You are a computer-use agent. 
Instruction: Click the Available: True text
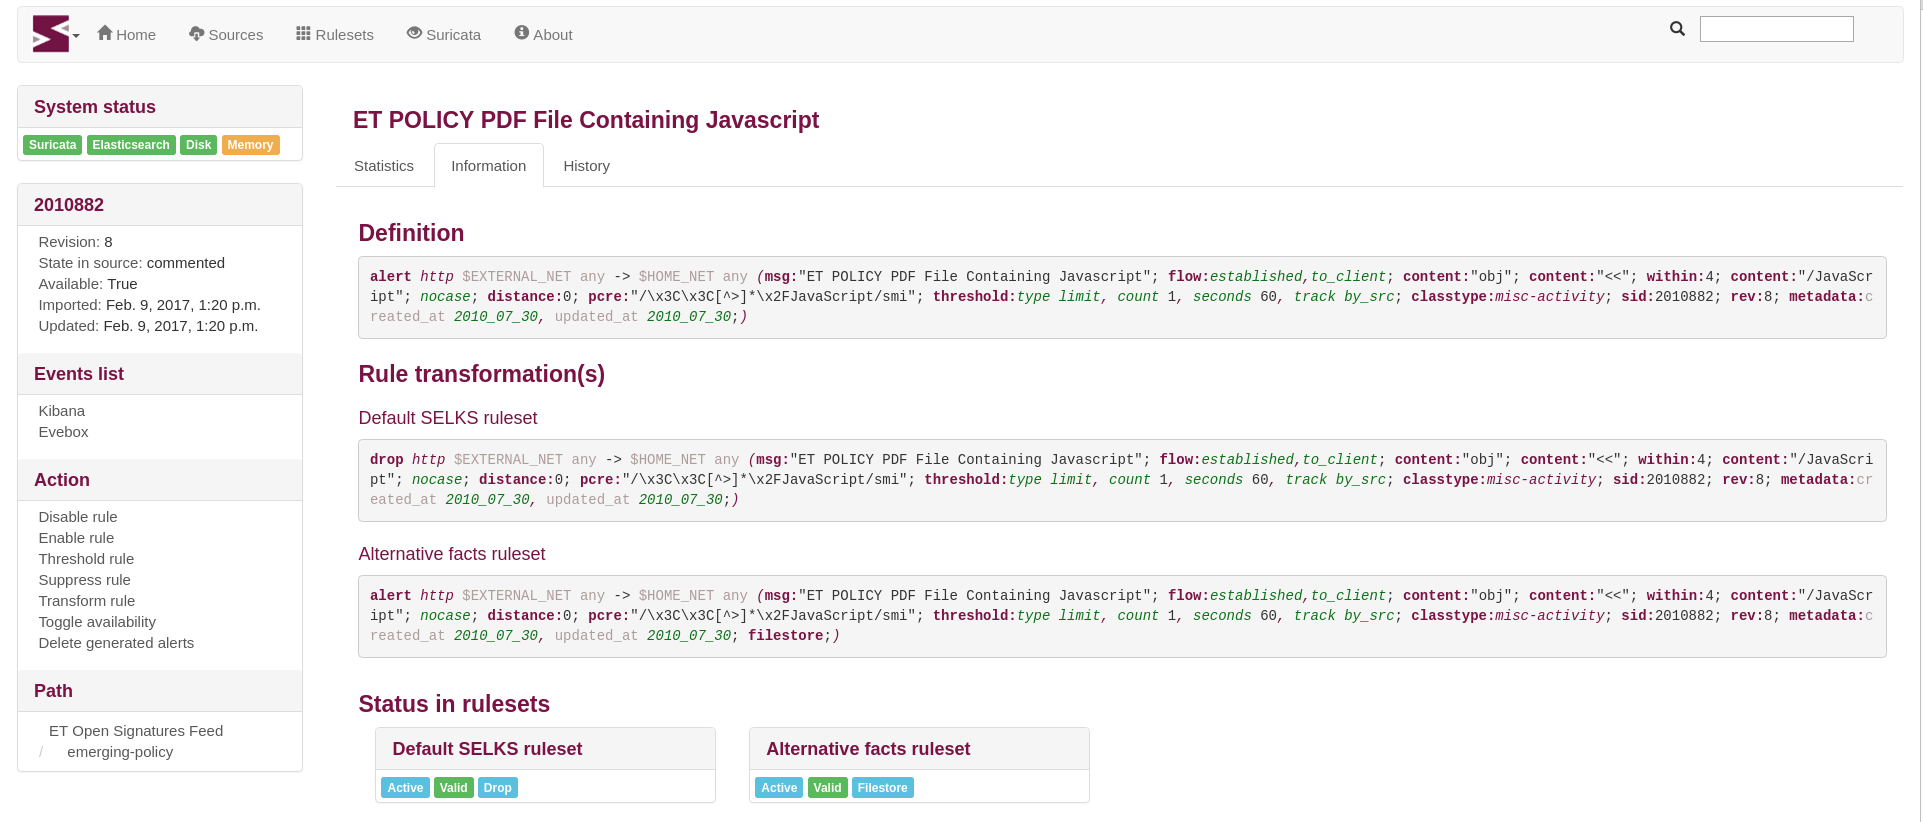pos(88,284)
